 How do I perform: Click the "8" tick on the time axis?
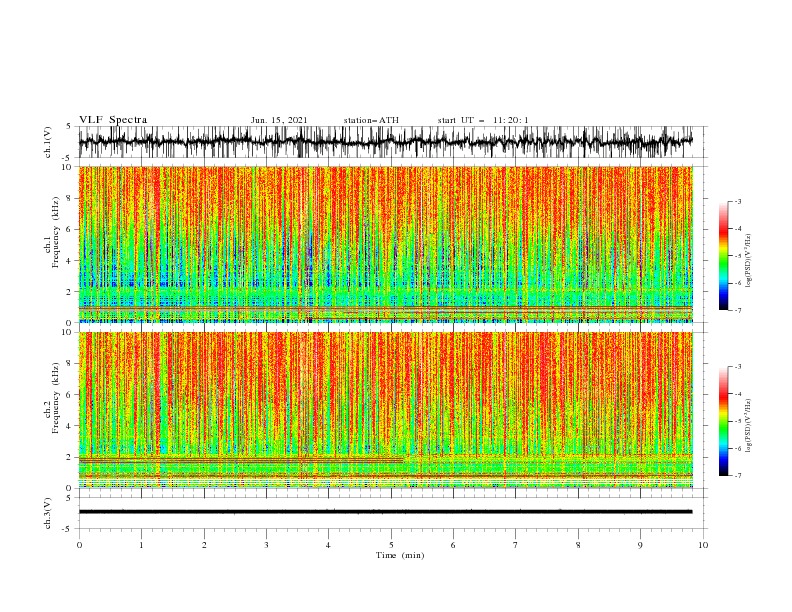point(578,545)
